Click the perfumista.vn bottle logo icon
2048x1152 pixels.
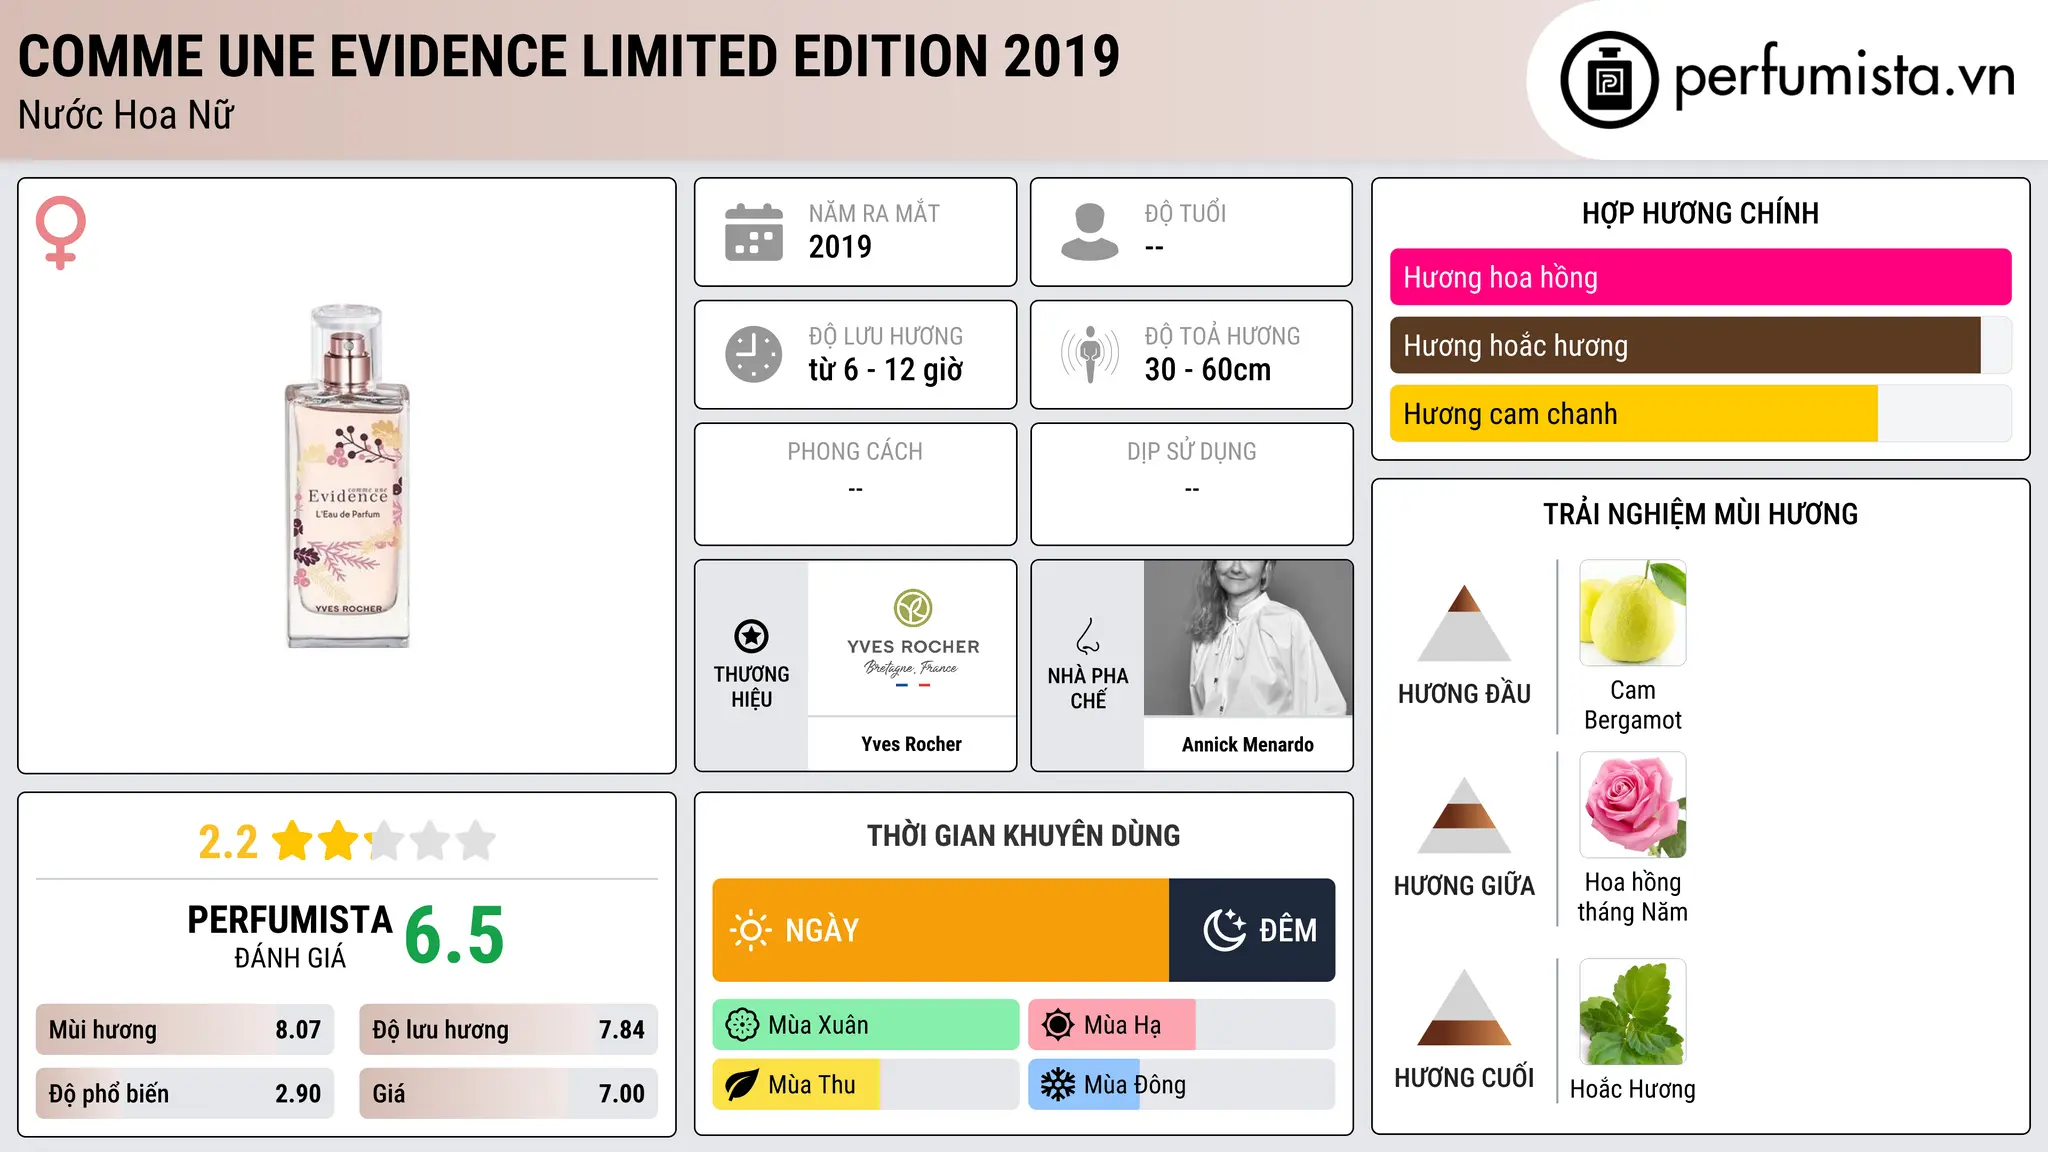1609,79
